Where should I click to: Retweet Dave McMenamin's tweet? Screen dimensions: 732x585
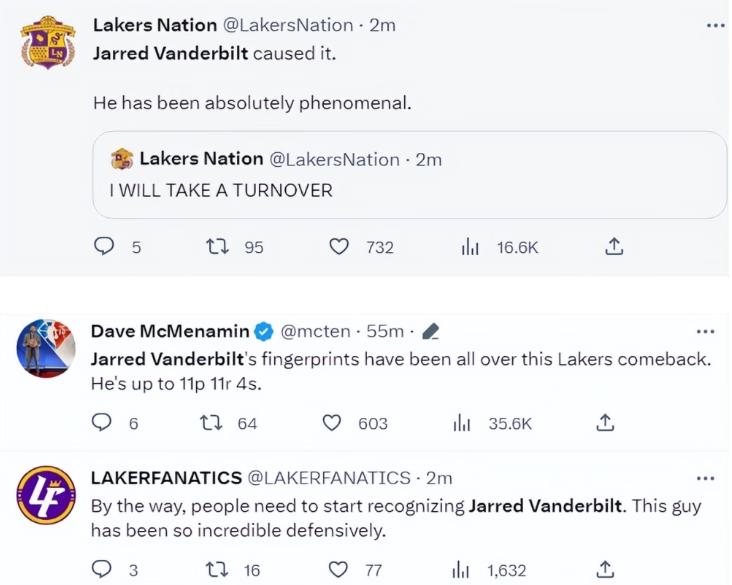[212, 424]
